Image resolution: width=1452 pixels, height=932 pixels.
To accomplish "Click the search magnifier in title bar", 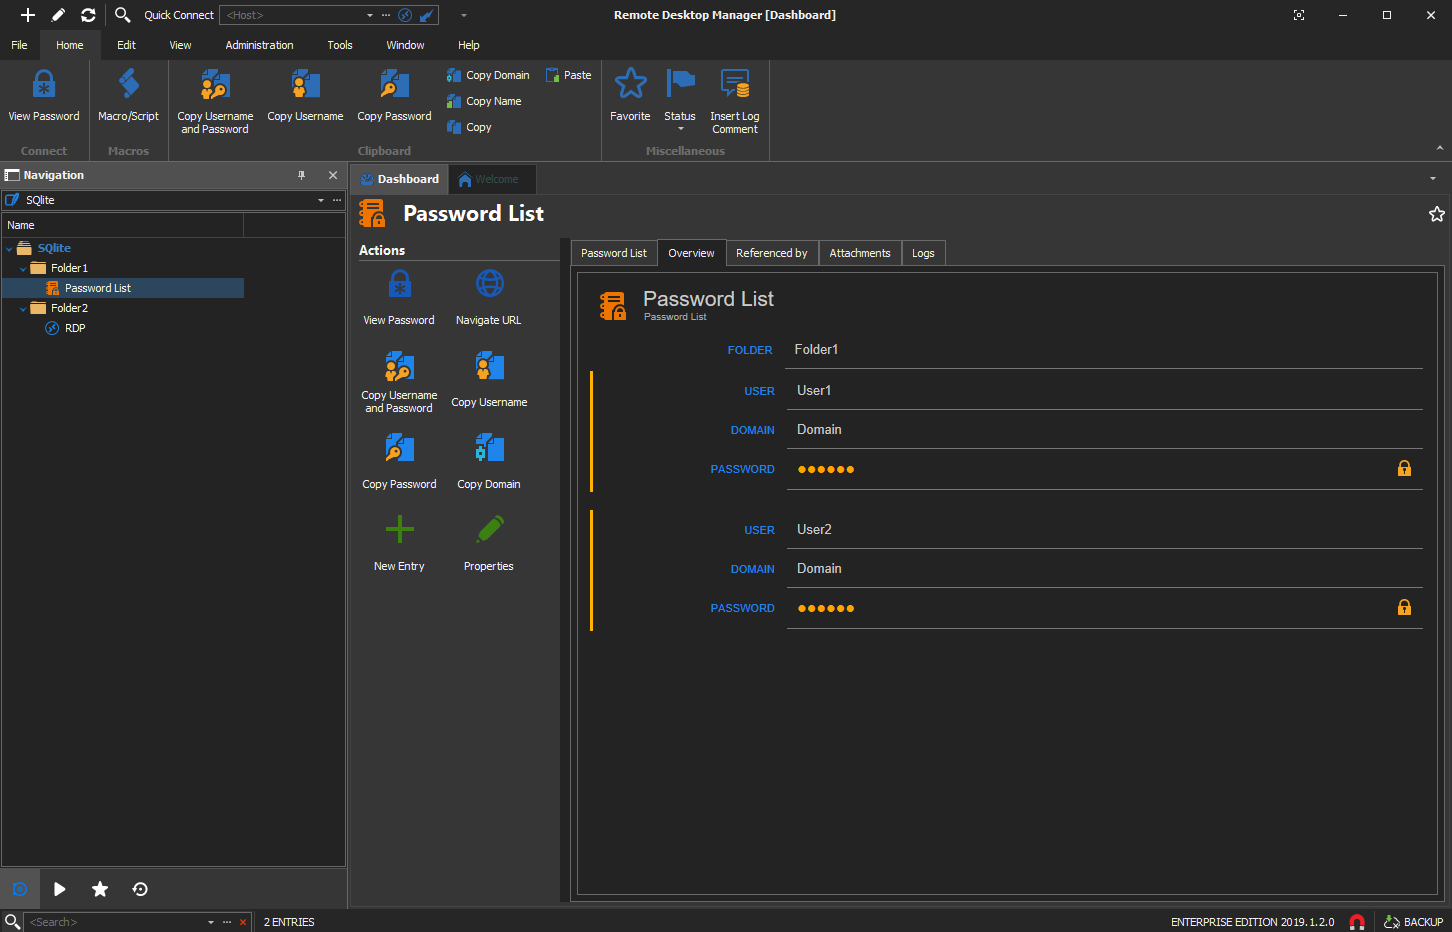I will pos(122,15).
